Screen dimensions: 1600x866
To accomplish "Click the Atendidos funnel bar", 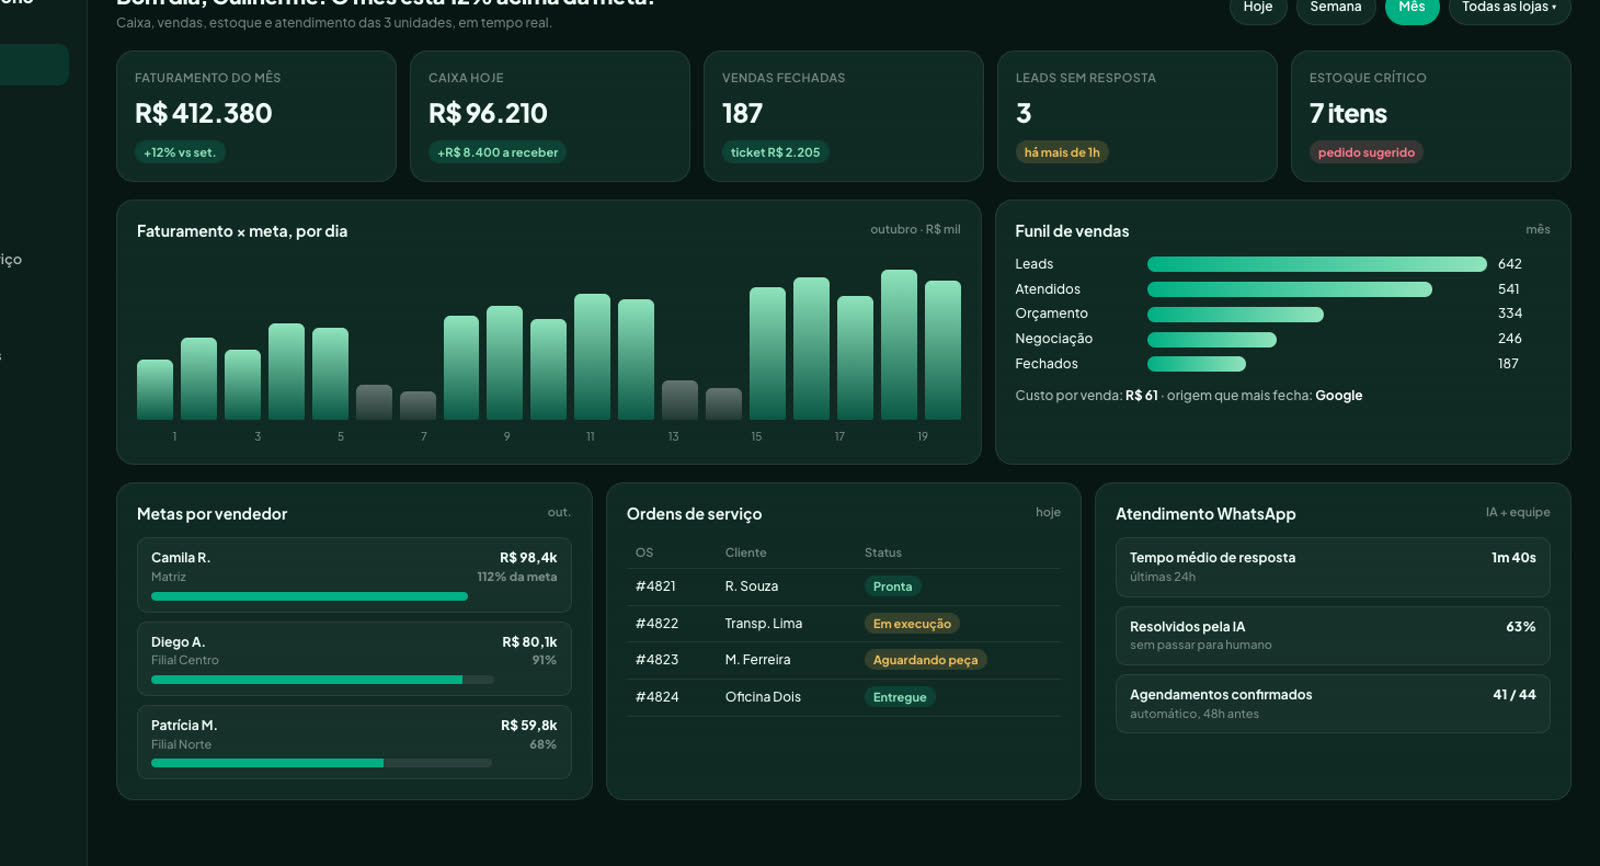I will 1290,289.
